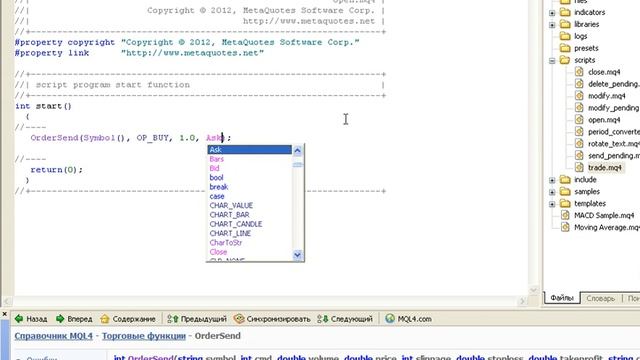
Task: Select the scripts folder icon
Action: click(565, 60)
